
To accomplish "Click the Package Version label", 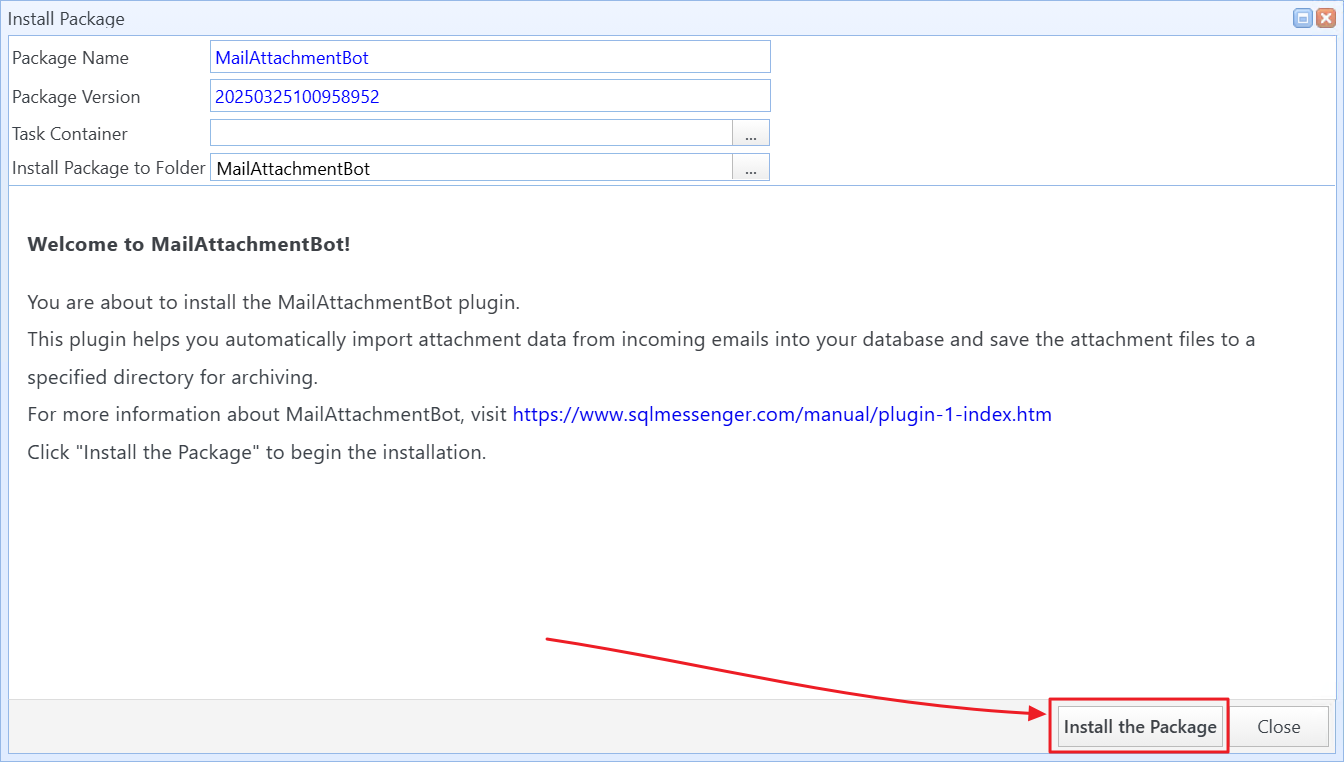I will click(76, 97).
